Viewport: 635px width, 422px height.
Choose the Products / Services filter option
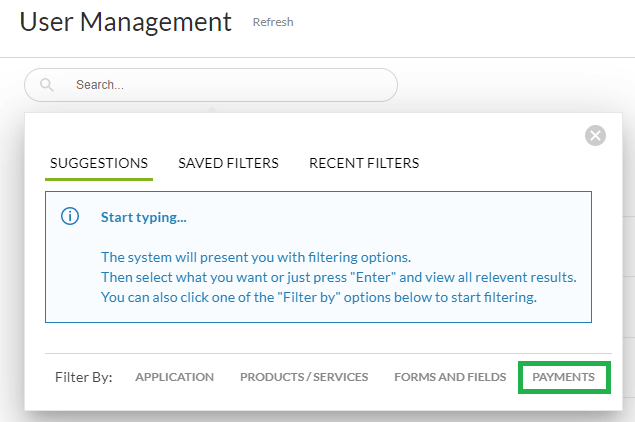(304, 377)
